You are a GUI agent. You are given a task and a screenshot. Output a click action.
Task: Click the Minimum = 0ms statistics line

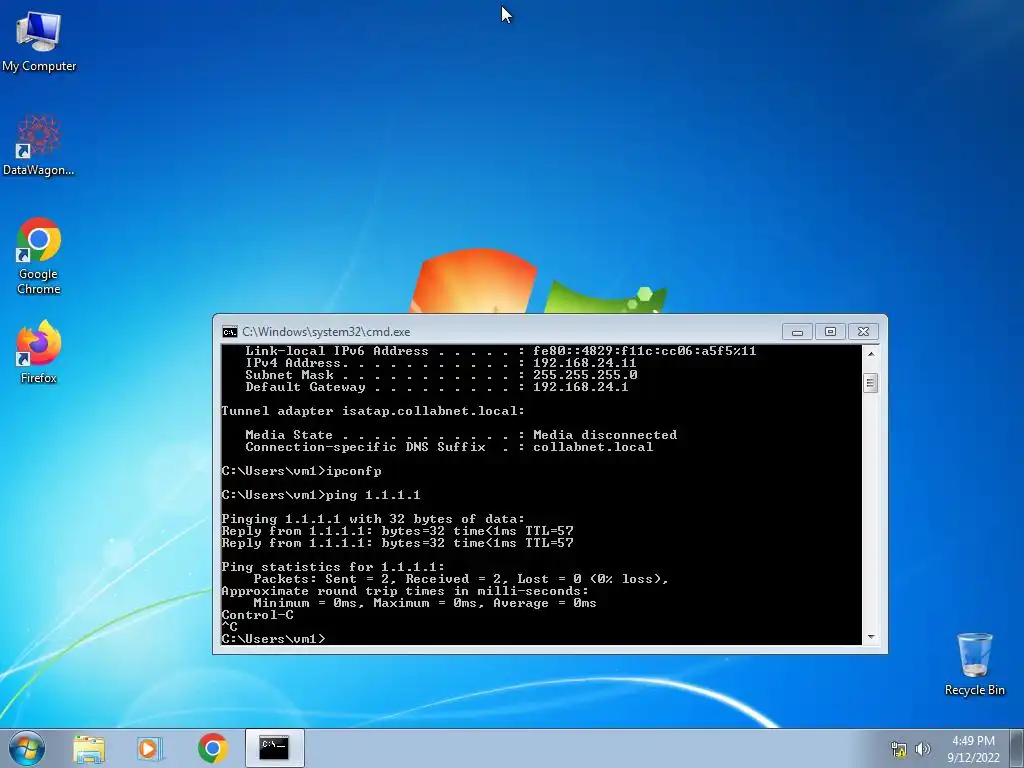click(x=424, y=603)
